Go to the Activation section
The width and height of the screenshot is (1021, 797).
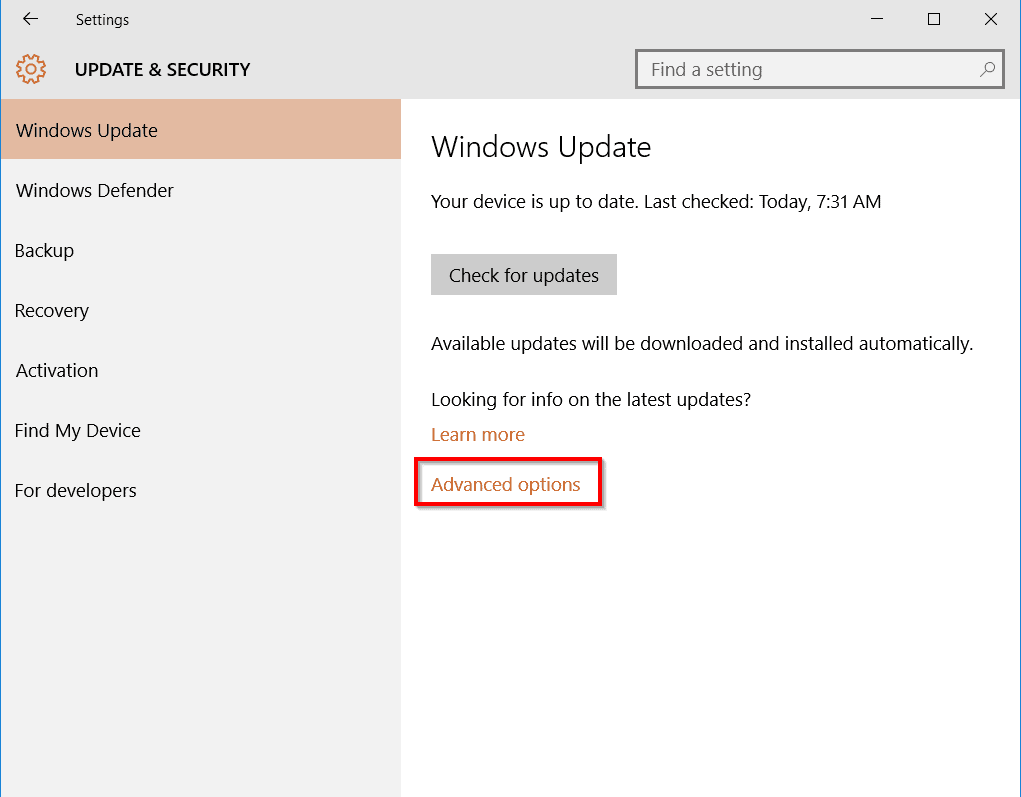(x=57, y=370)
